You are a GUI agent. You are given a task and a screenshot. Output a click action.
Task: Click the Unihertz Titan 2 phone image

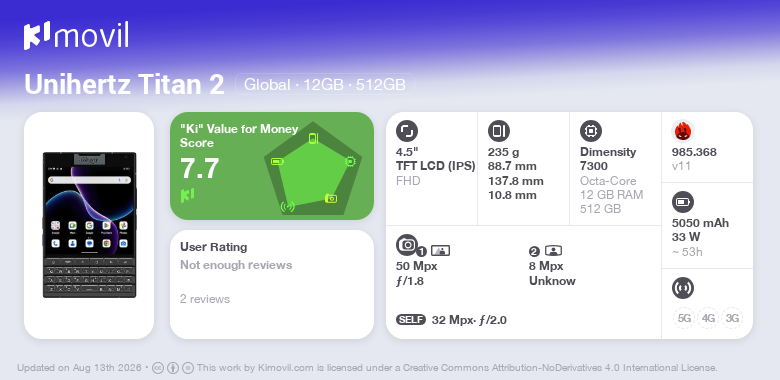[x=89, y=225]
